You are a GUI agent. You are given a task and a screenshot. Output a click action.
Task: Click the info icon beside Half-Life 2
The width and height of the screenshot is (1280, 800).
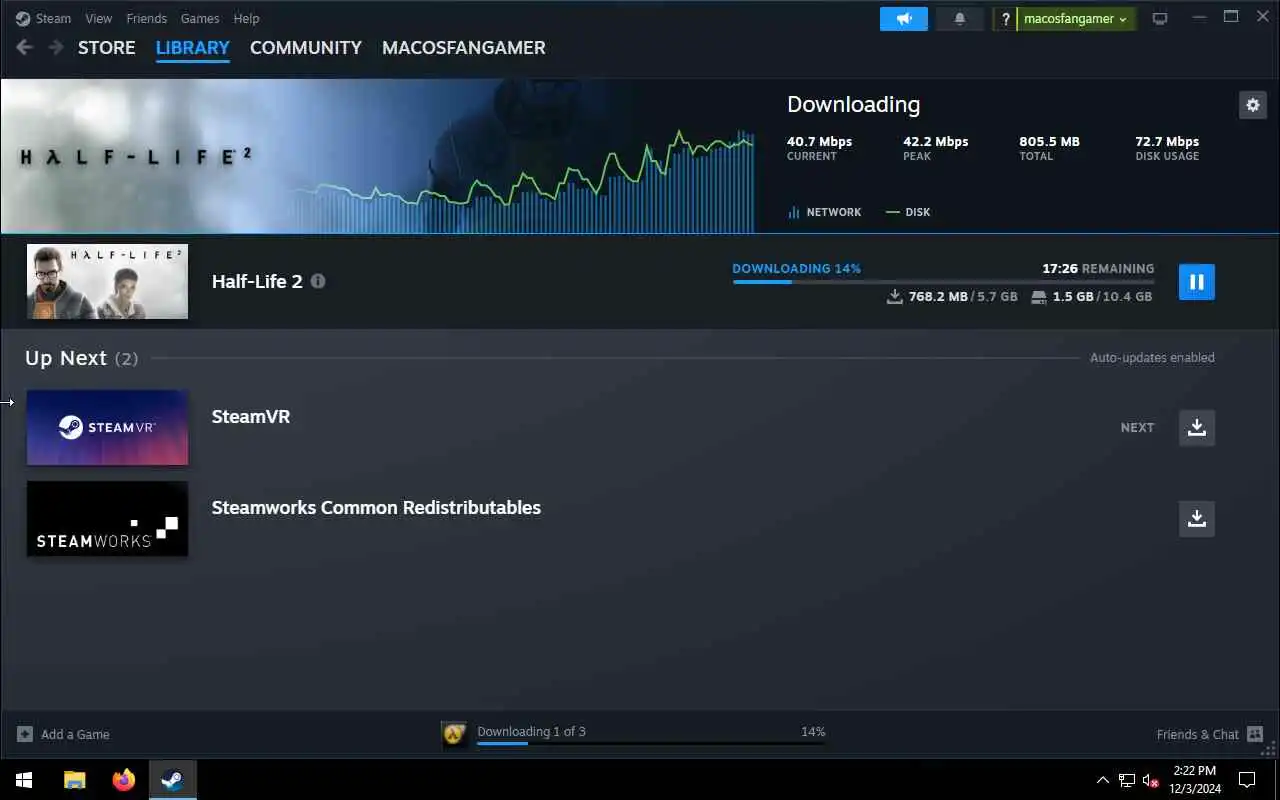point(318,281)
